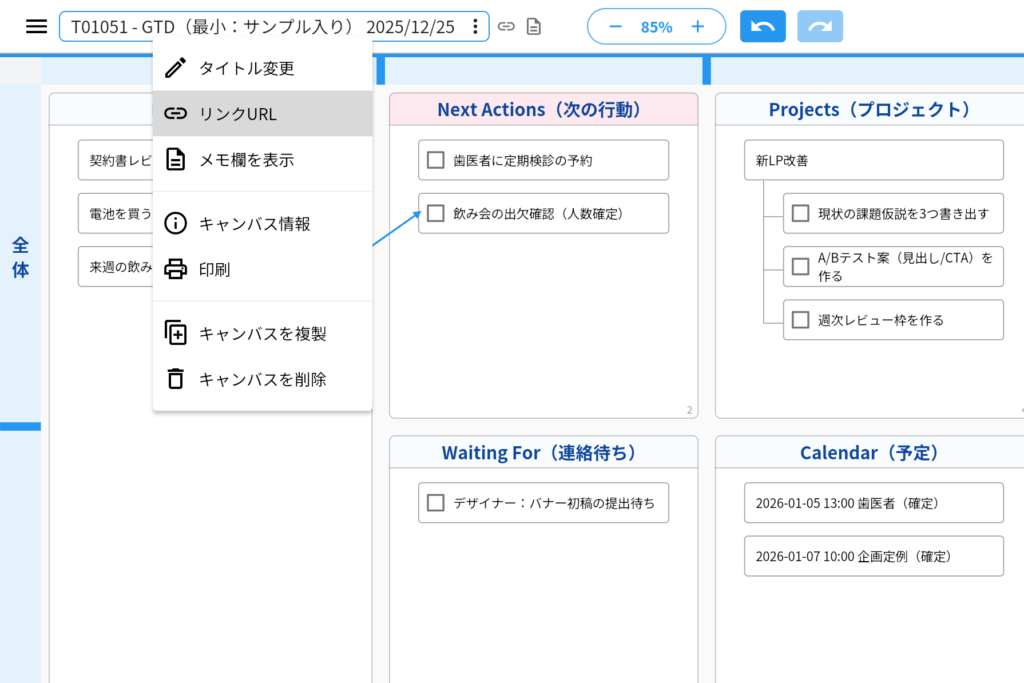Tick the 飲み会の出欠確認 checkbox
Viewport: 1024px width, 683px height.
435,213
